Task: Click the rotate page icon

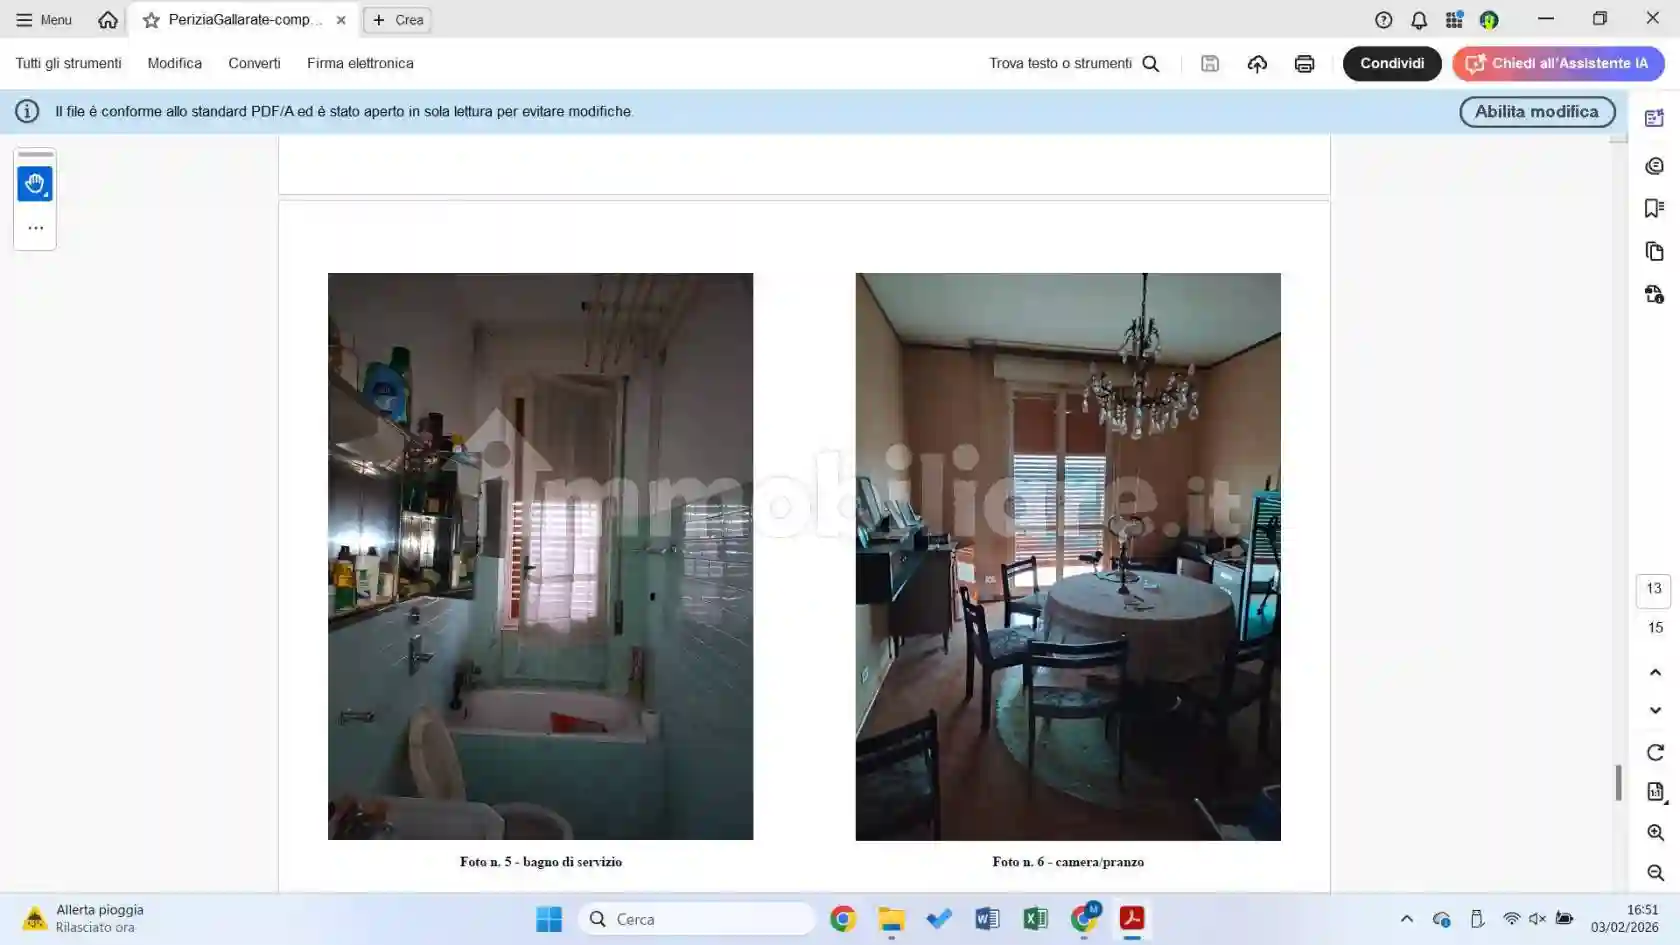Action: pyautogui.click(x=1655, y=752)
